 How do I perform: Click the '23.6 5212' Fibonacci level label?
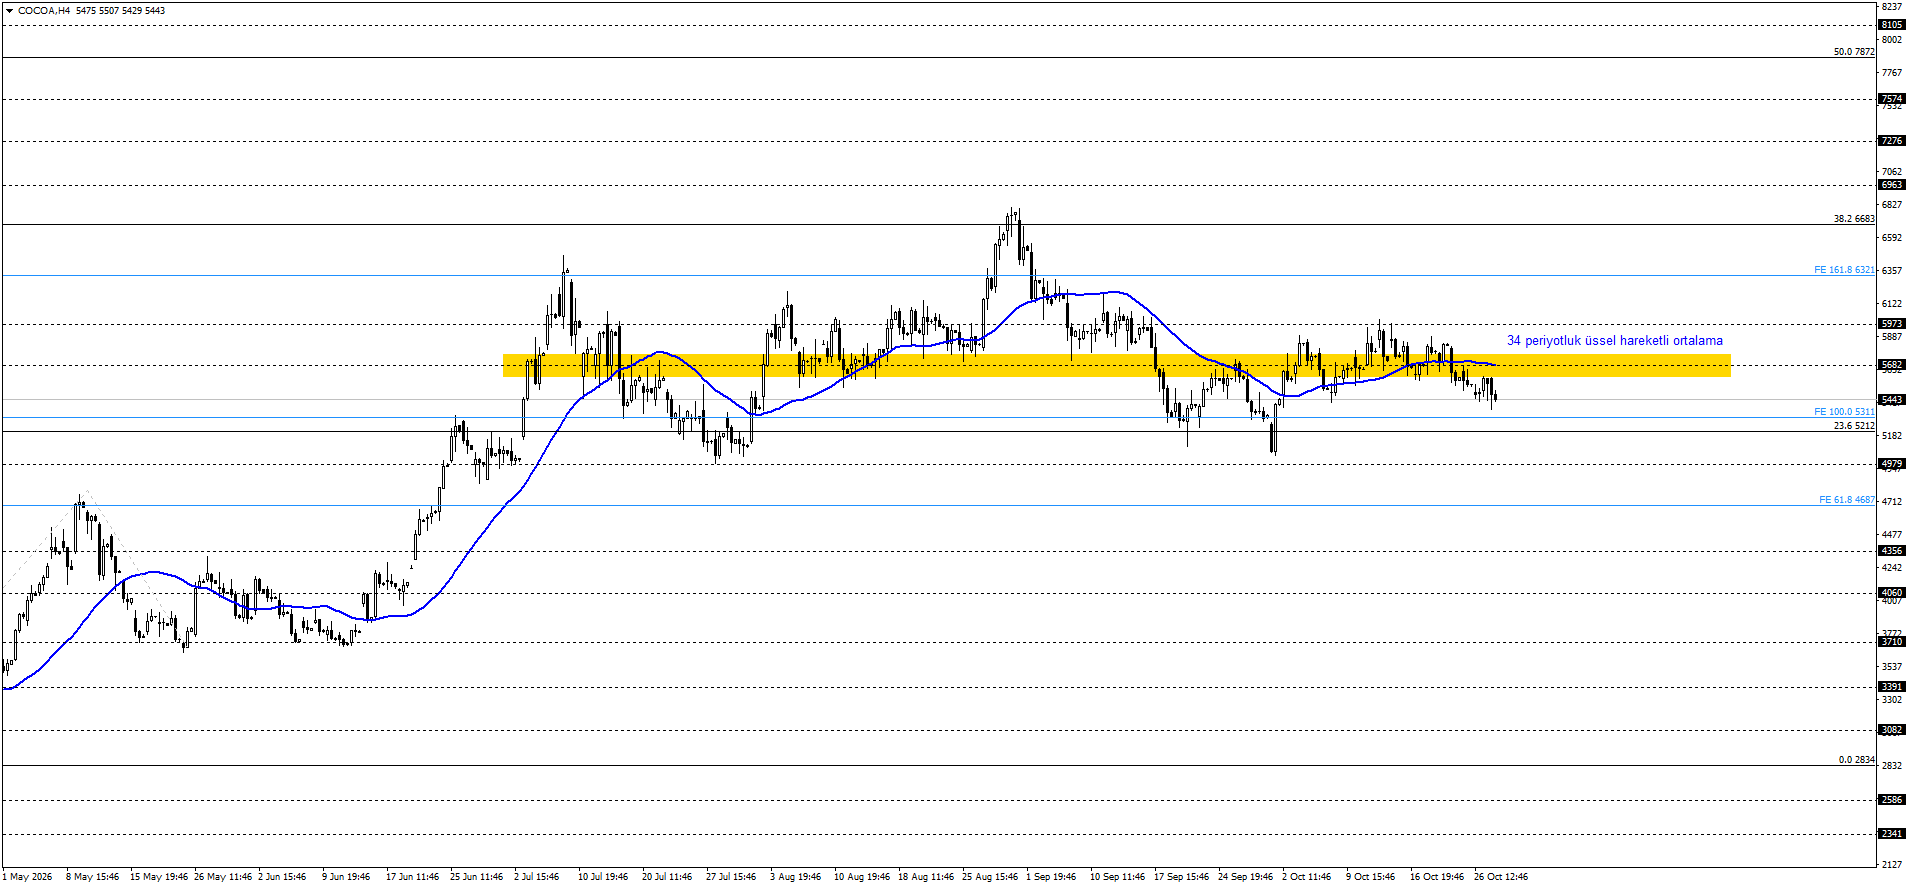click(1854, 426)
